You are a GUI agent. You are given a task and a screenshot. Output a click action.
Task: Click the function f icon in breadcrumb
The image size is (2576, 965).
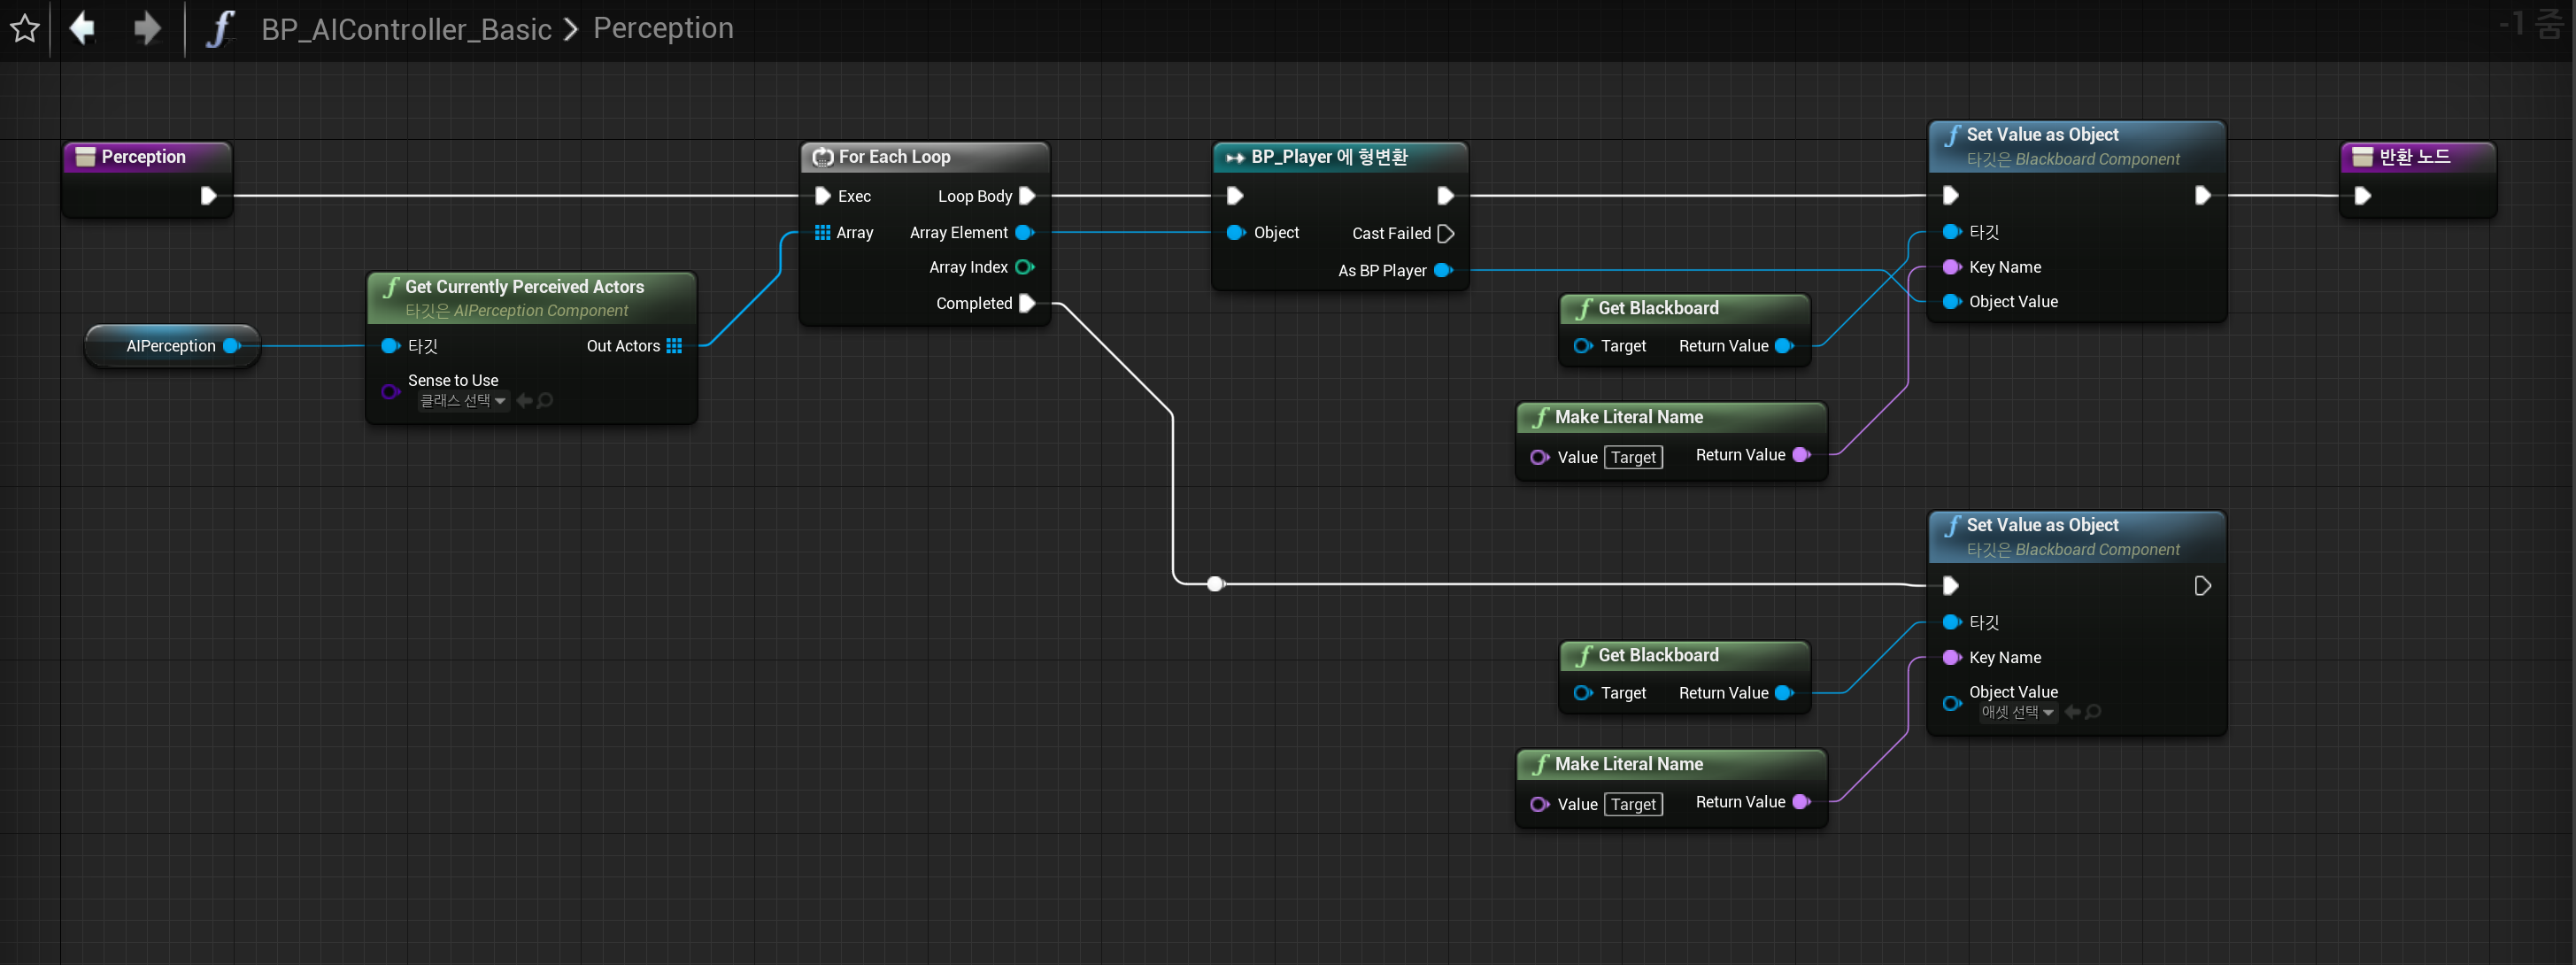[x=219, y=28]
